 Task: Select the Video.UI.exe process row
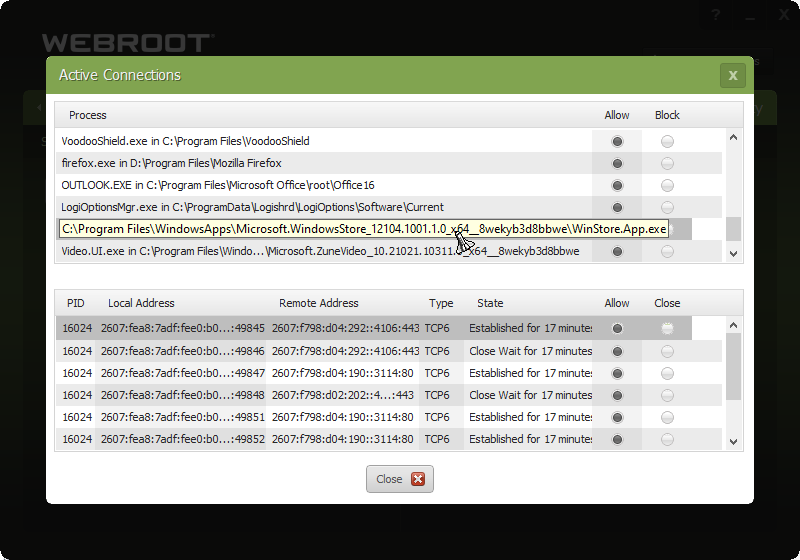[x=389, y=251]
